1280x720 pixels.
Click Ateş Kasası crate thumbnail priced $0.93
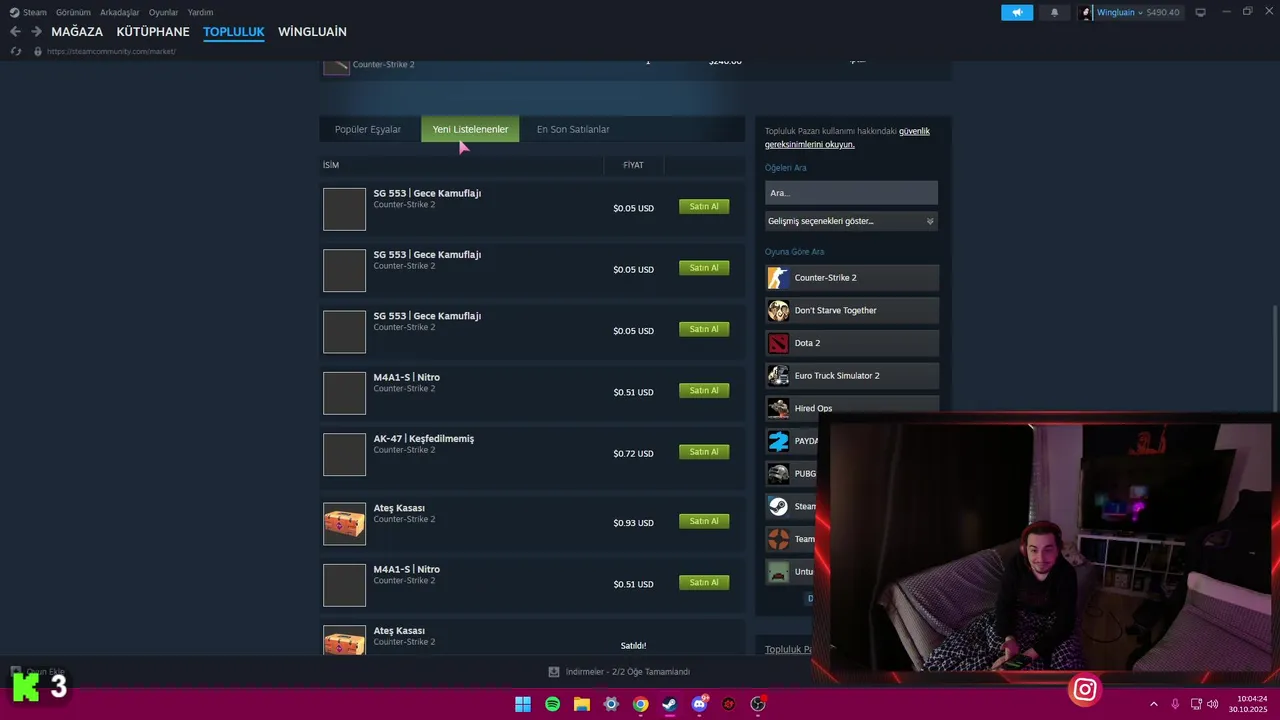[344, 523]
